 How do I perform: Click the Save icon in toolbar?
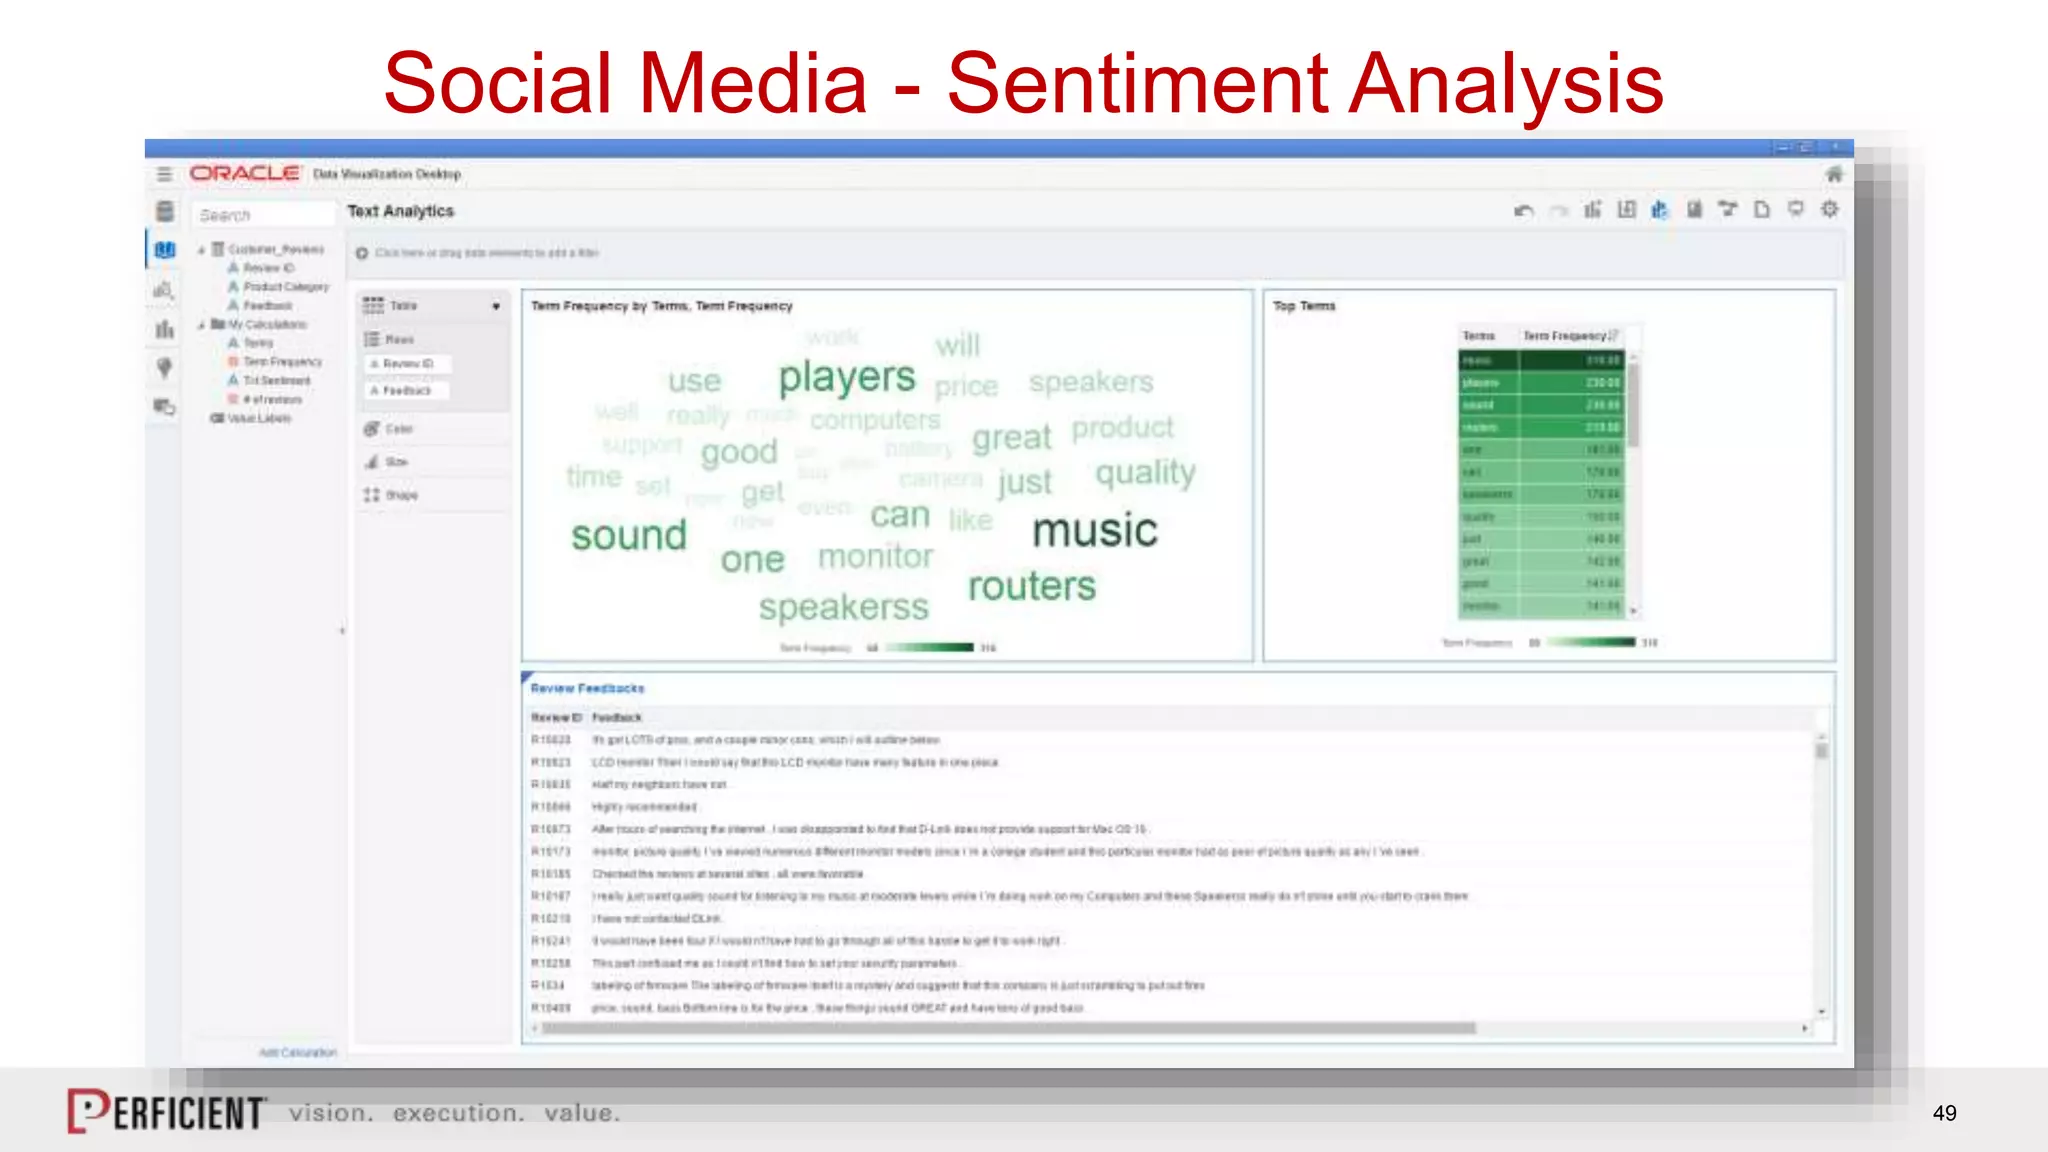pos(1694,209)
